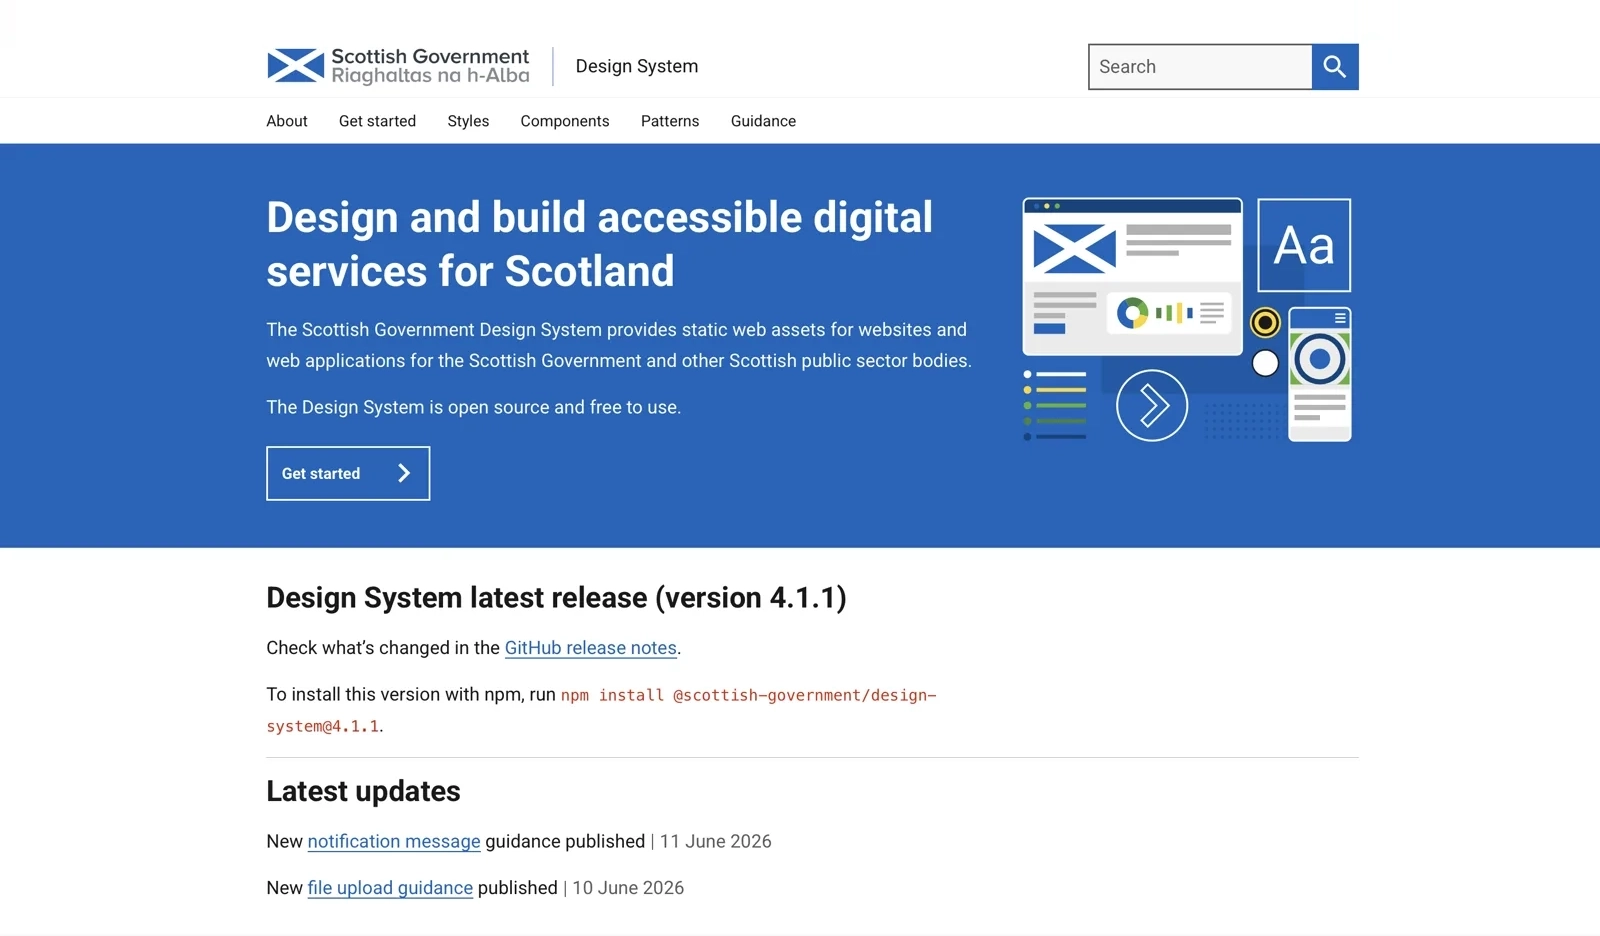Viewport: 1600px width, 936px height.
Task: Click the Scottish Government saltire logo
Action: click(x=398, y=66)
